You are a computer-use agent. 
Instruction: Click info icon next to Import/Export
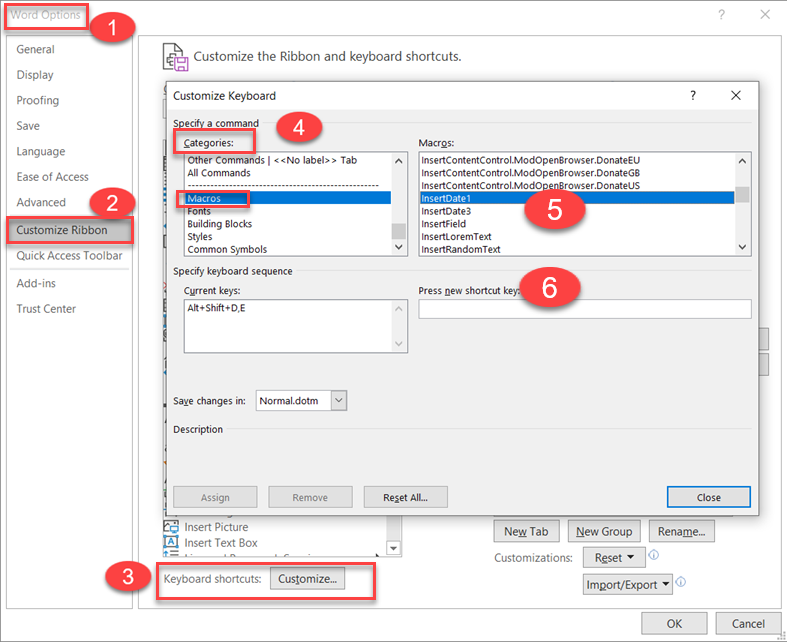pyautogui.click(x=681, y=582)
